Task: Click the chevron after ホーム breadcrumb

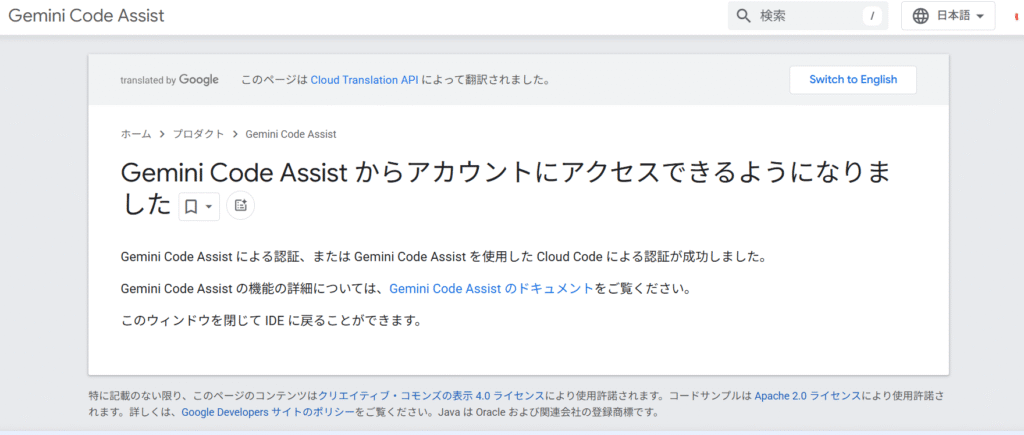Action: click(x=161, y=134)
